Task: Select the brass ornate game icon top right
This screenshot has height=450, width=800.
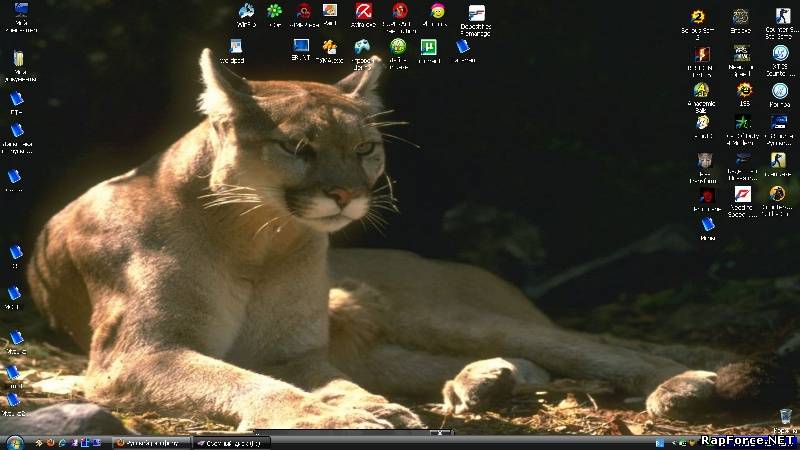Action: tap(740, 17)
